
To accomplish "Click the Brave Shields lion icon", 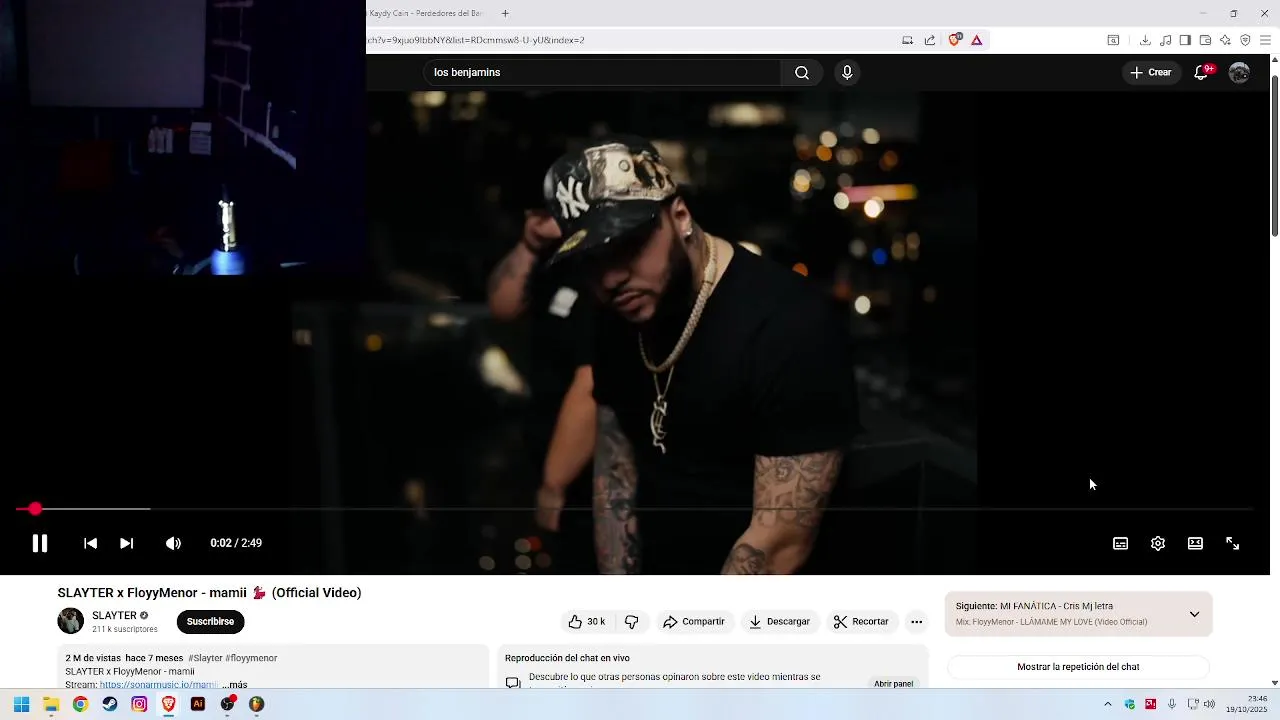I will point(955,40).
